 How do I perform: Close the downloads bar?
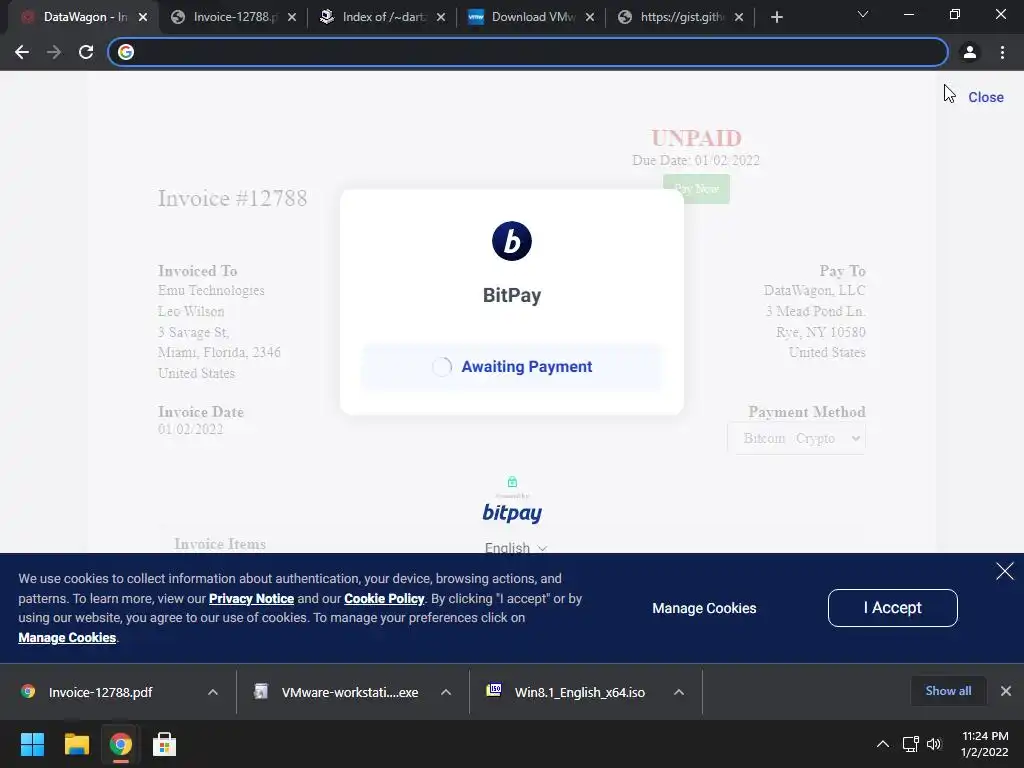point(1006,691)
